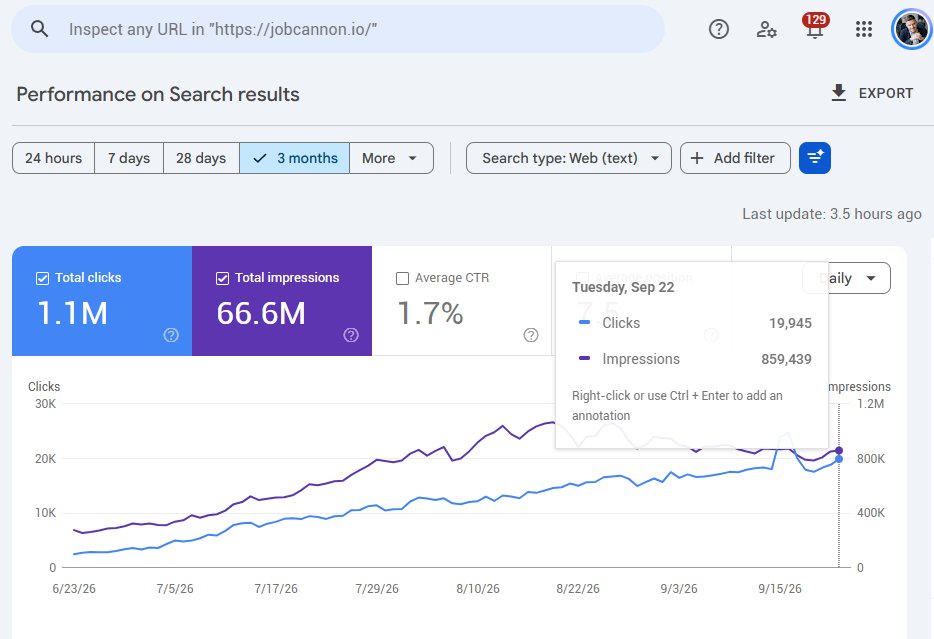Image resolution: width=934 pixels, height=639 pixels.
Task: Select the 7 days range
Action: (129, 158)
